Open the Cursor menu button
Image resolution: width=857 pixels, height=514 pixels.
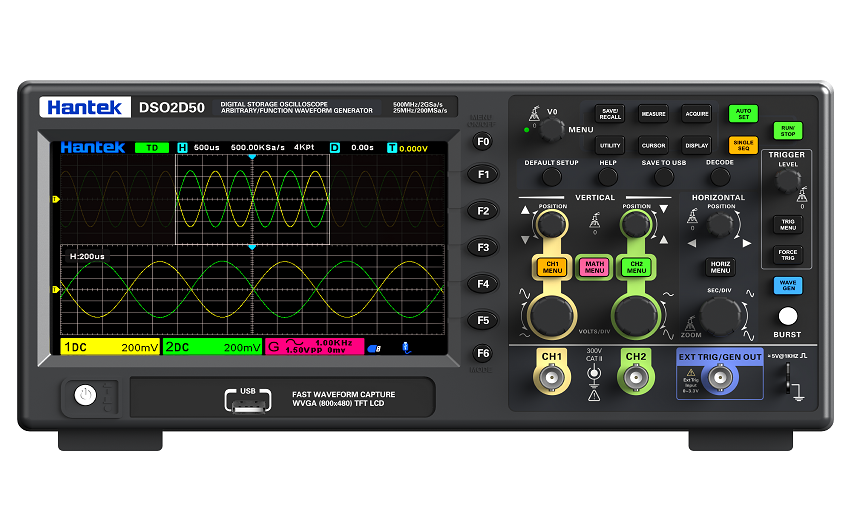tap(653, 145)
